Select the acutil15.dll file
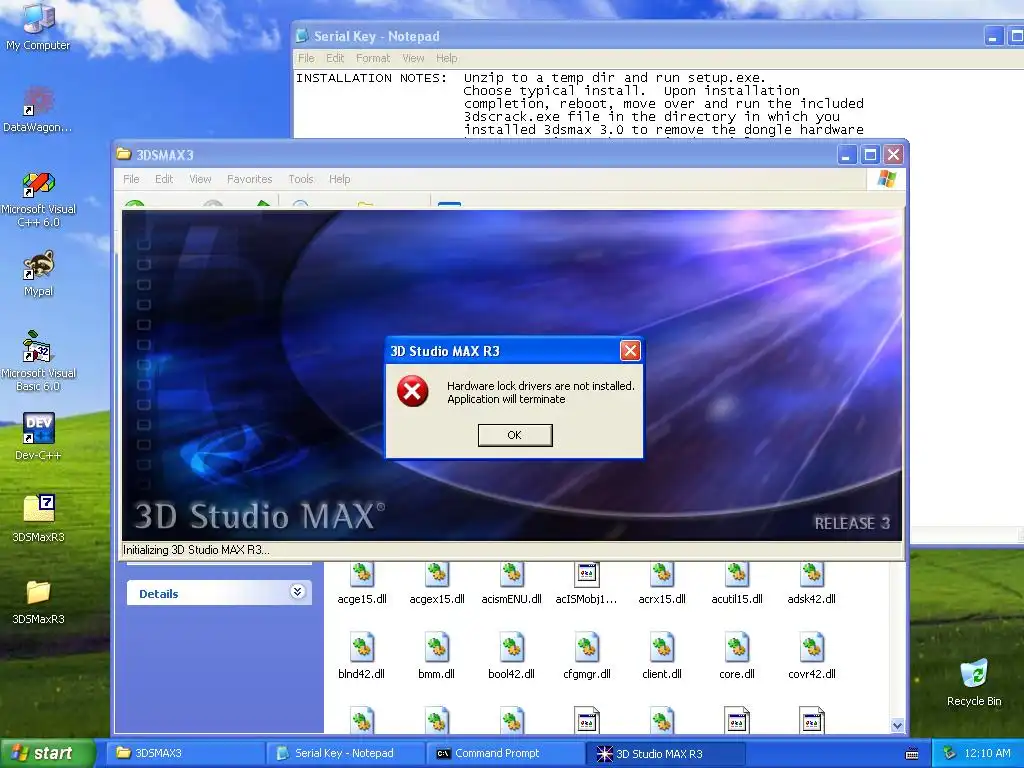 click(737, 583)
